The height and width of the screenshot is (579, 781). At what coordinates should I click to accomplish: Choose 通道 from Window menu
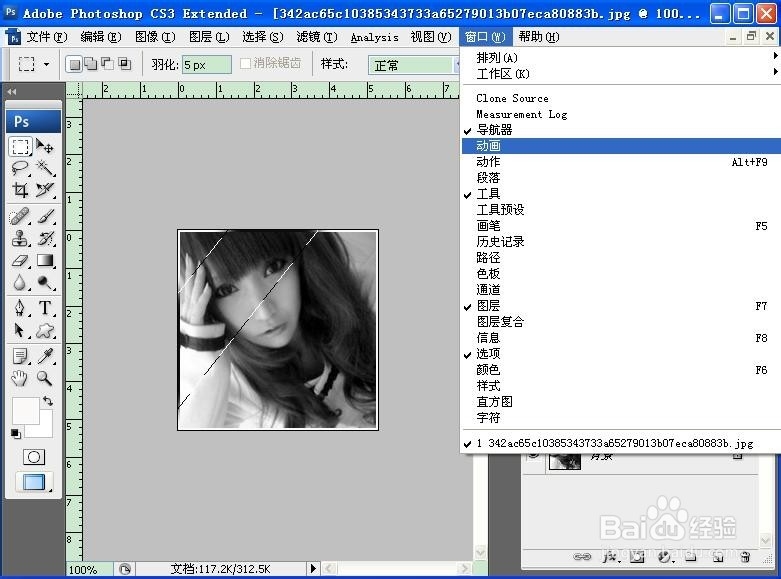pos(621,290)
